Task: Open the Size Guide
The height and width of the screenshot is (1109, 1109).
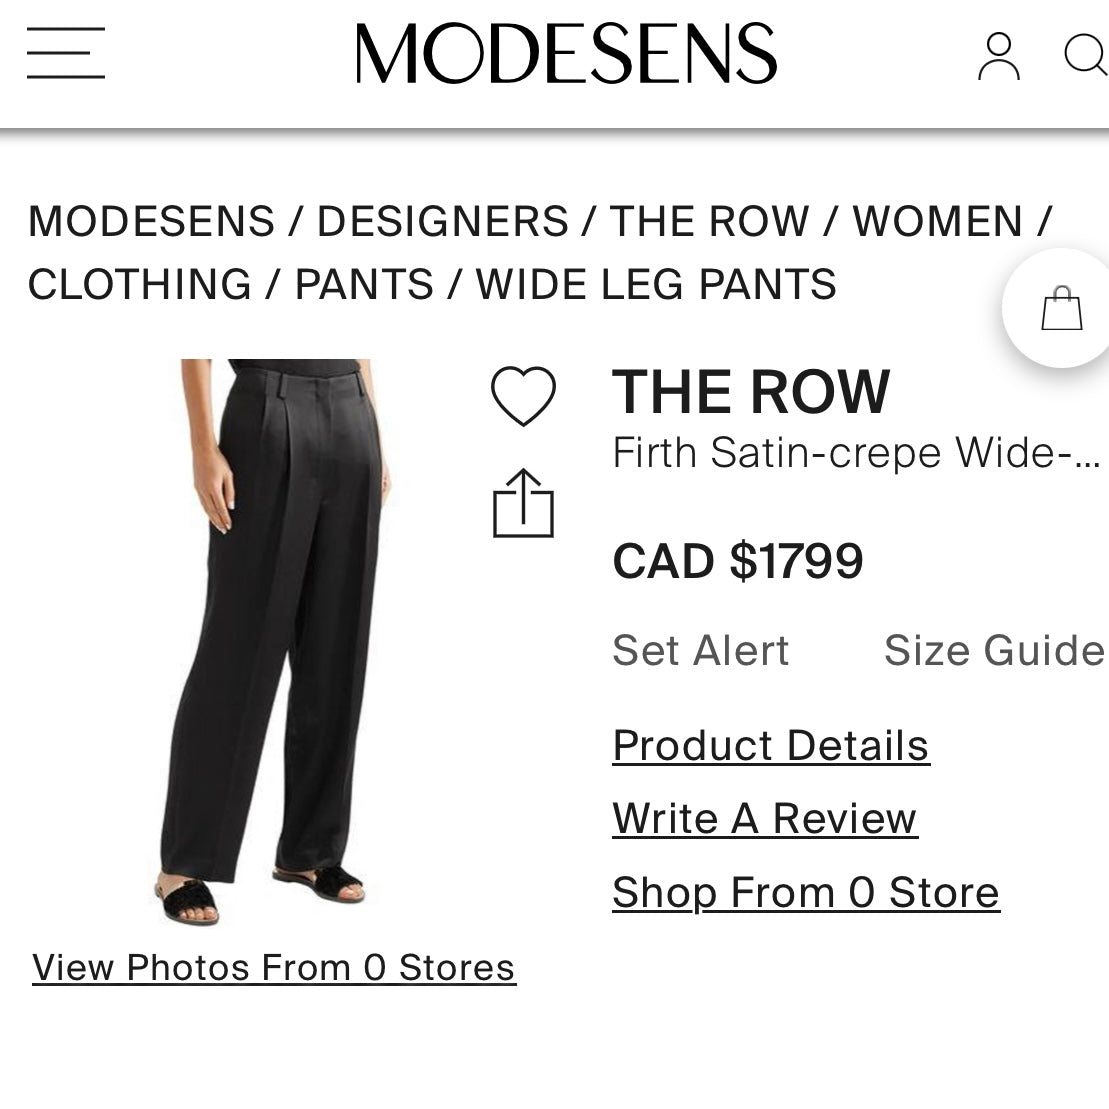Action: pos(992,650)
